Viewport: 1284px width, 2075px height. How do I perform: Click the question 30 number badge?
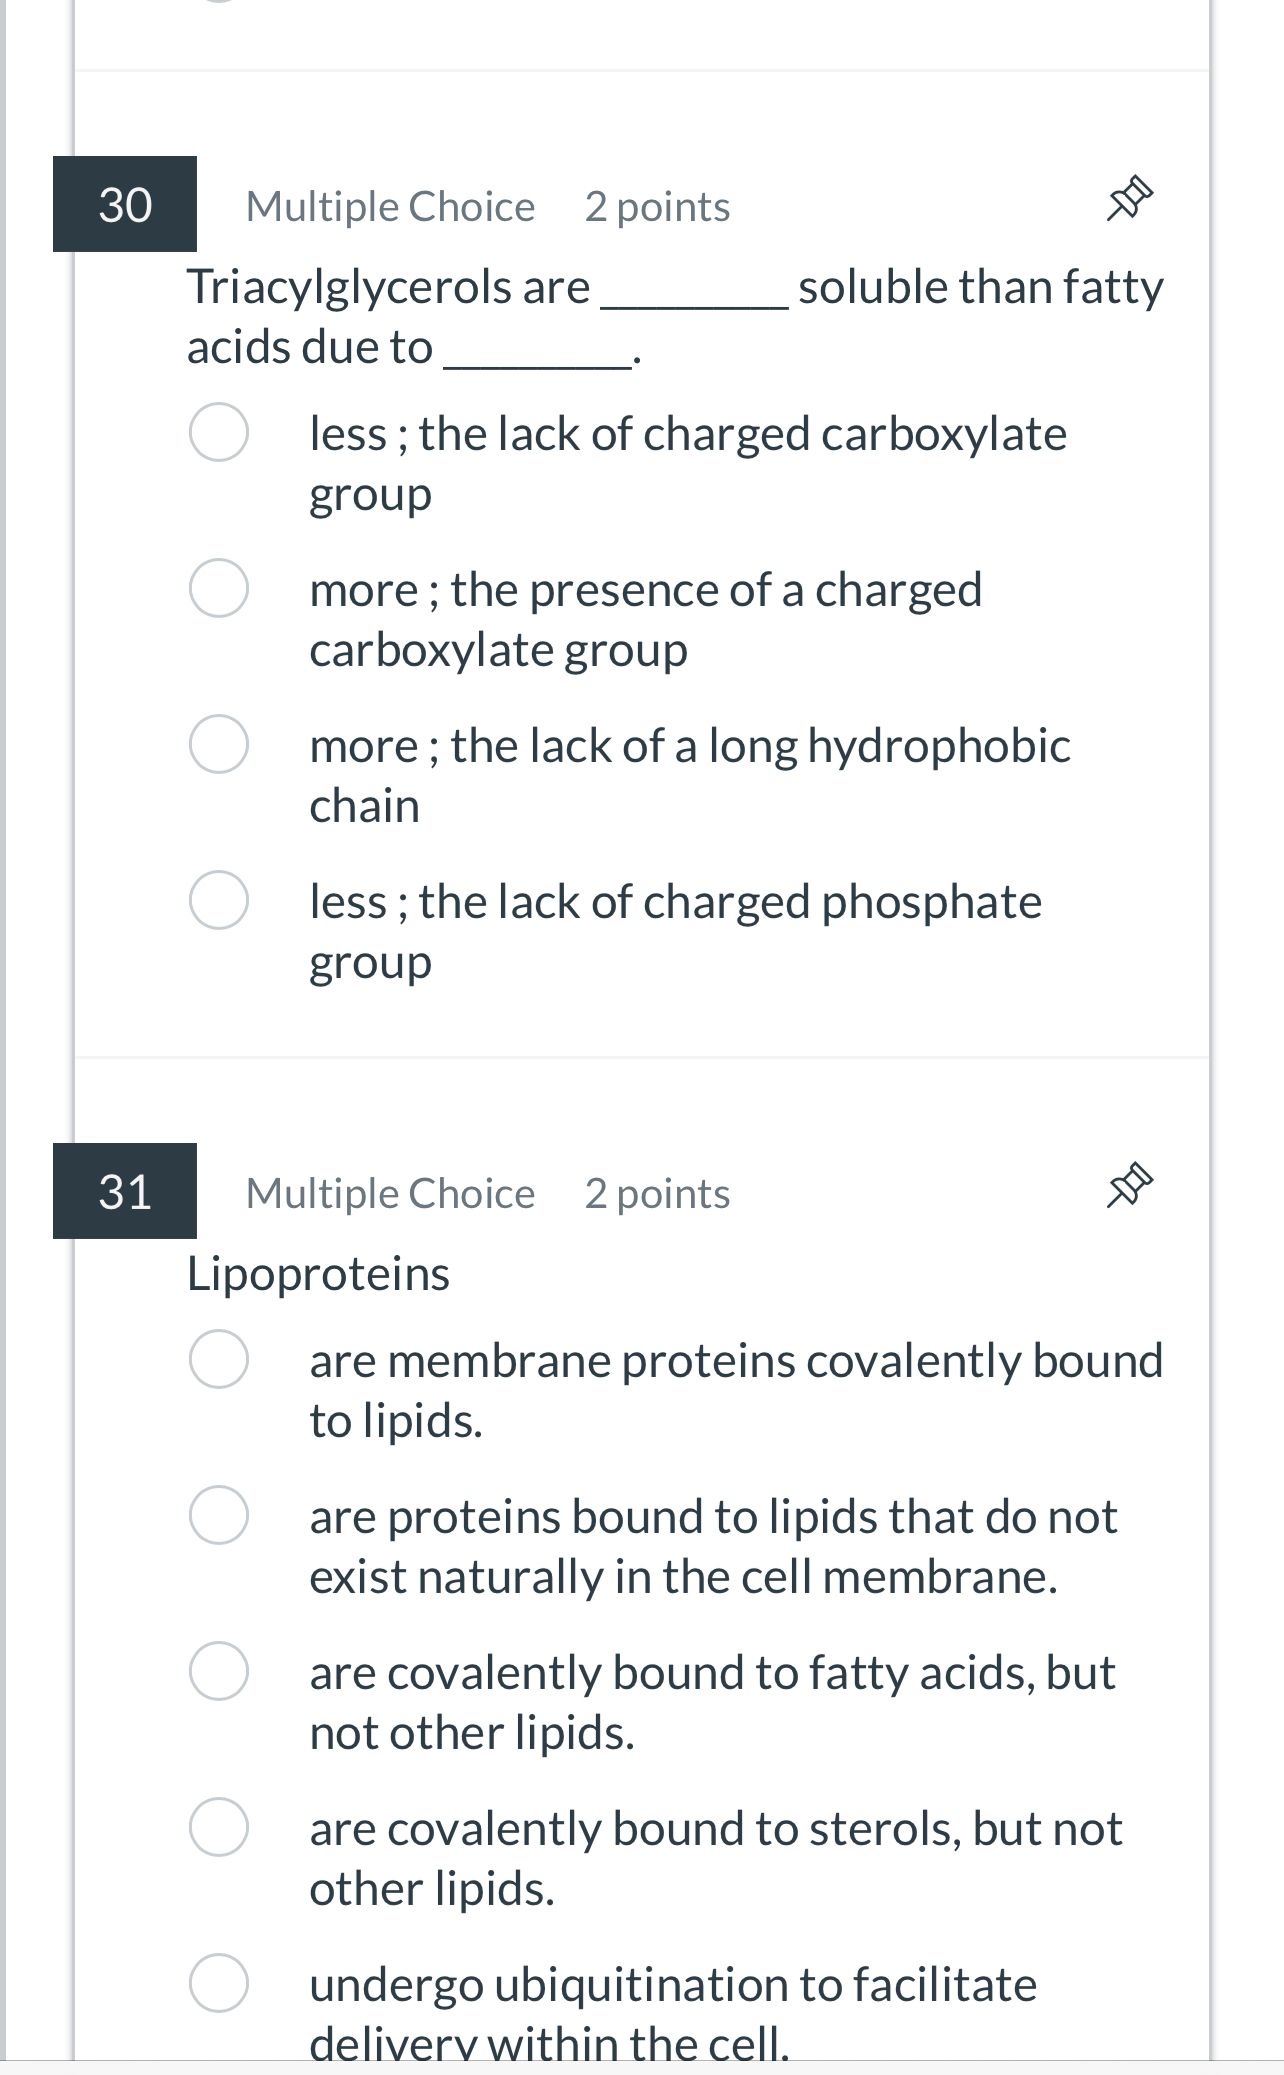[124, 206]
